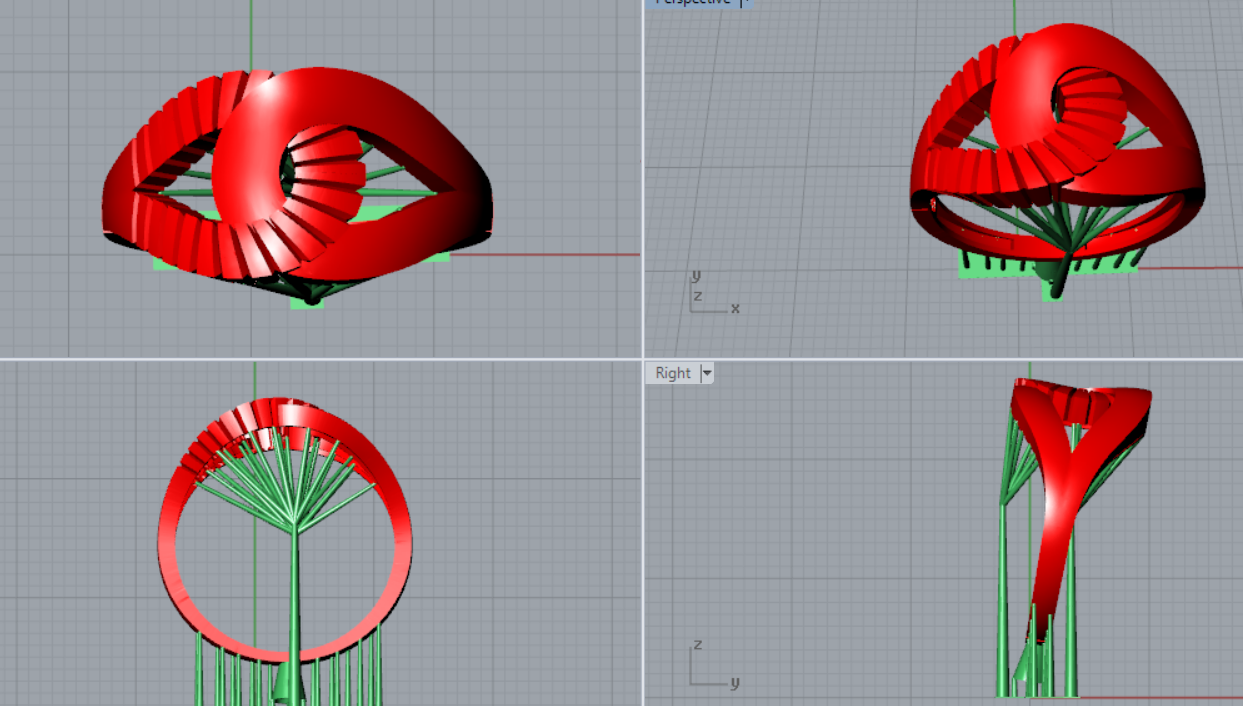1243x706 pixels.
Task: Click the center intersection of viewport dividers
Action: pos(642,359)
